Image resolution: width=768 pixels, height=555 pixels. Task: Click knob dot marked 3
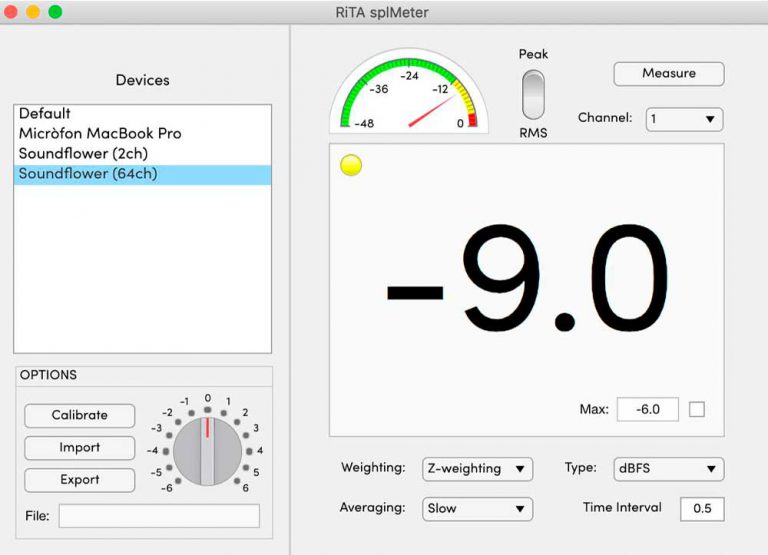point(245,435)
